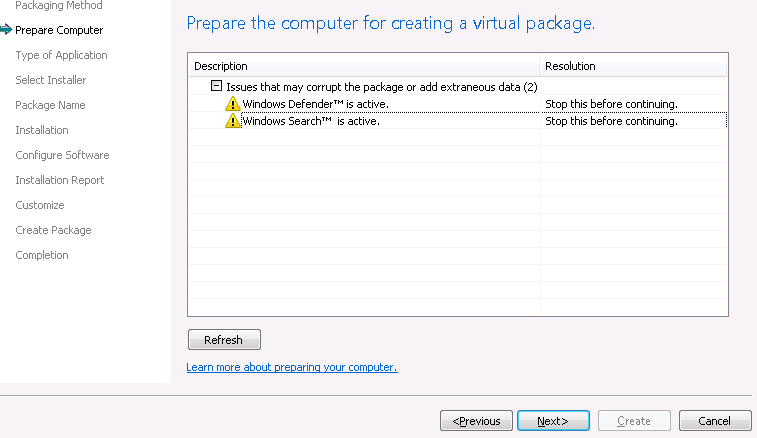The height and width of the screenshot is (438, 757).
Task: Select the Windows Search is active row
Action: coord(311,122)
